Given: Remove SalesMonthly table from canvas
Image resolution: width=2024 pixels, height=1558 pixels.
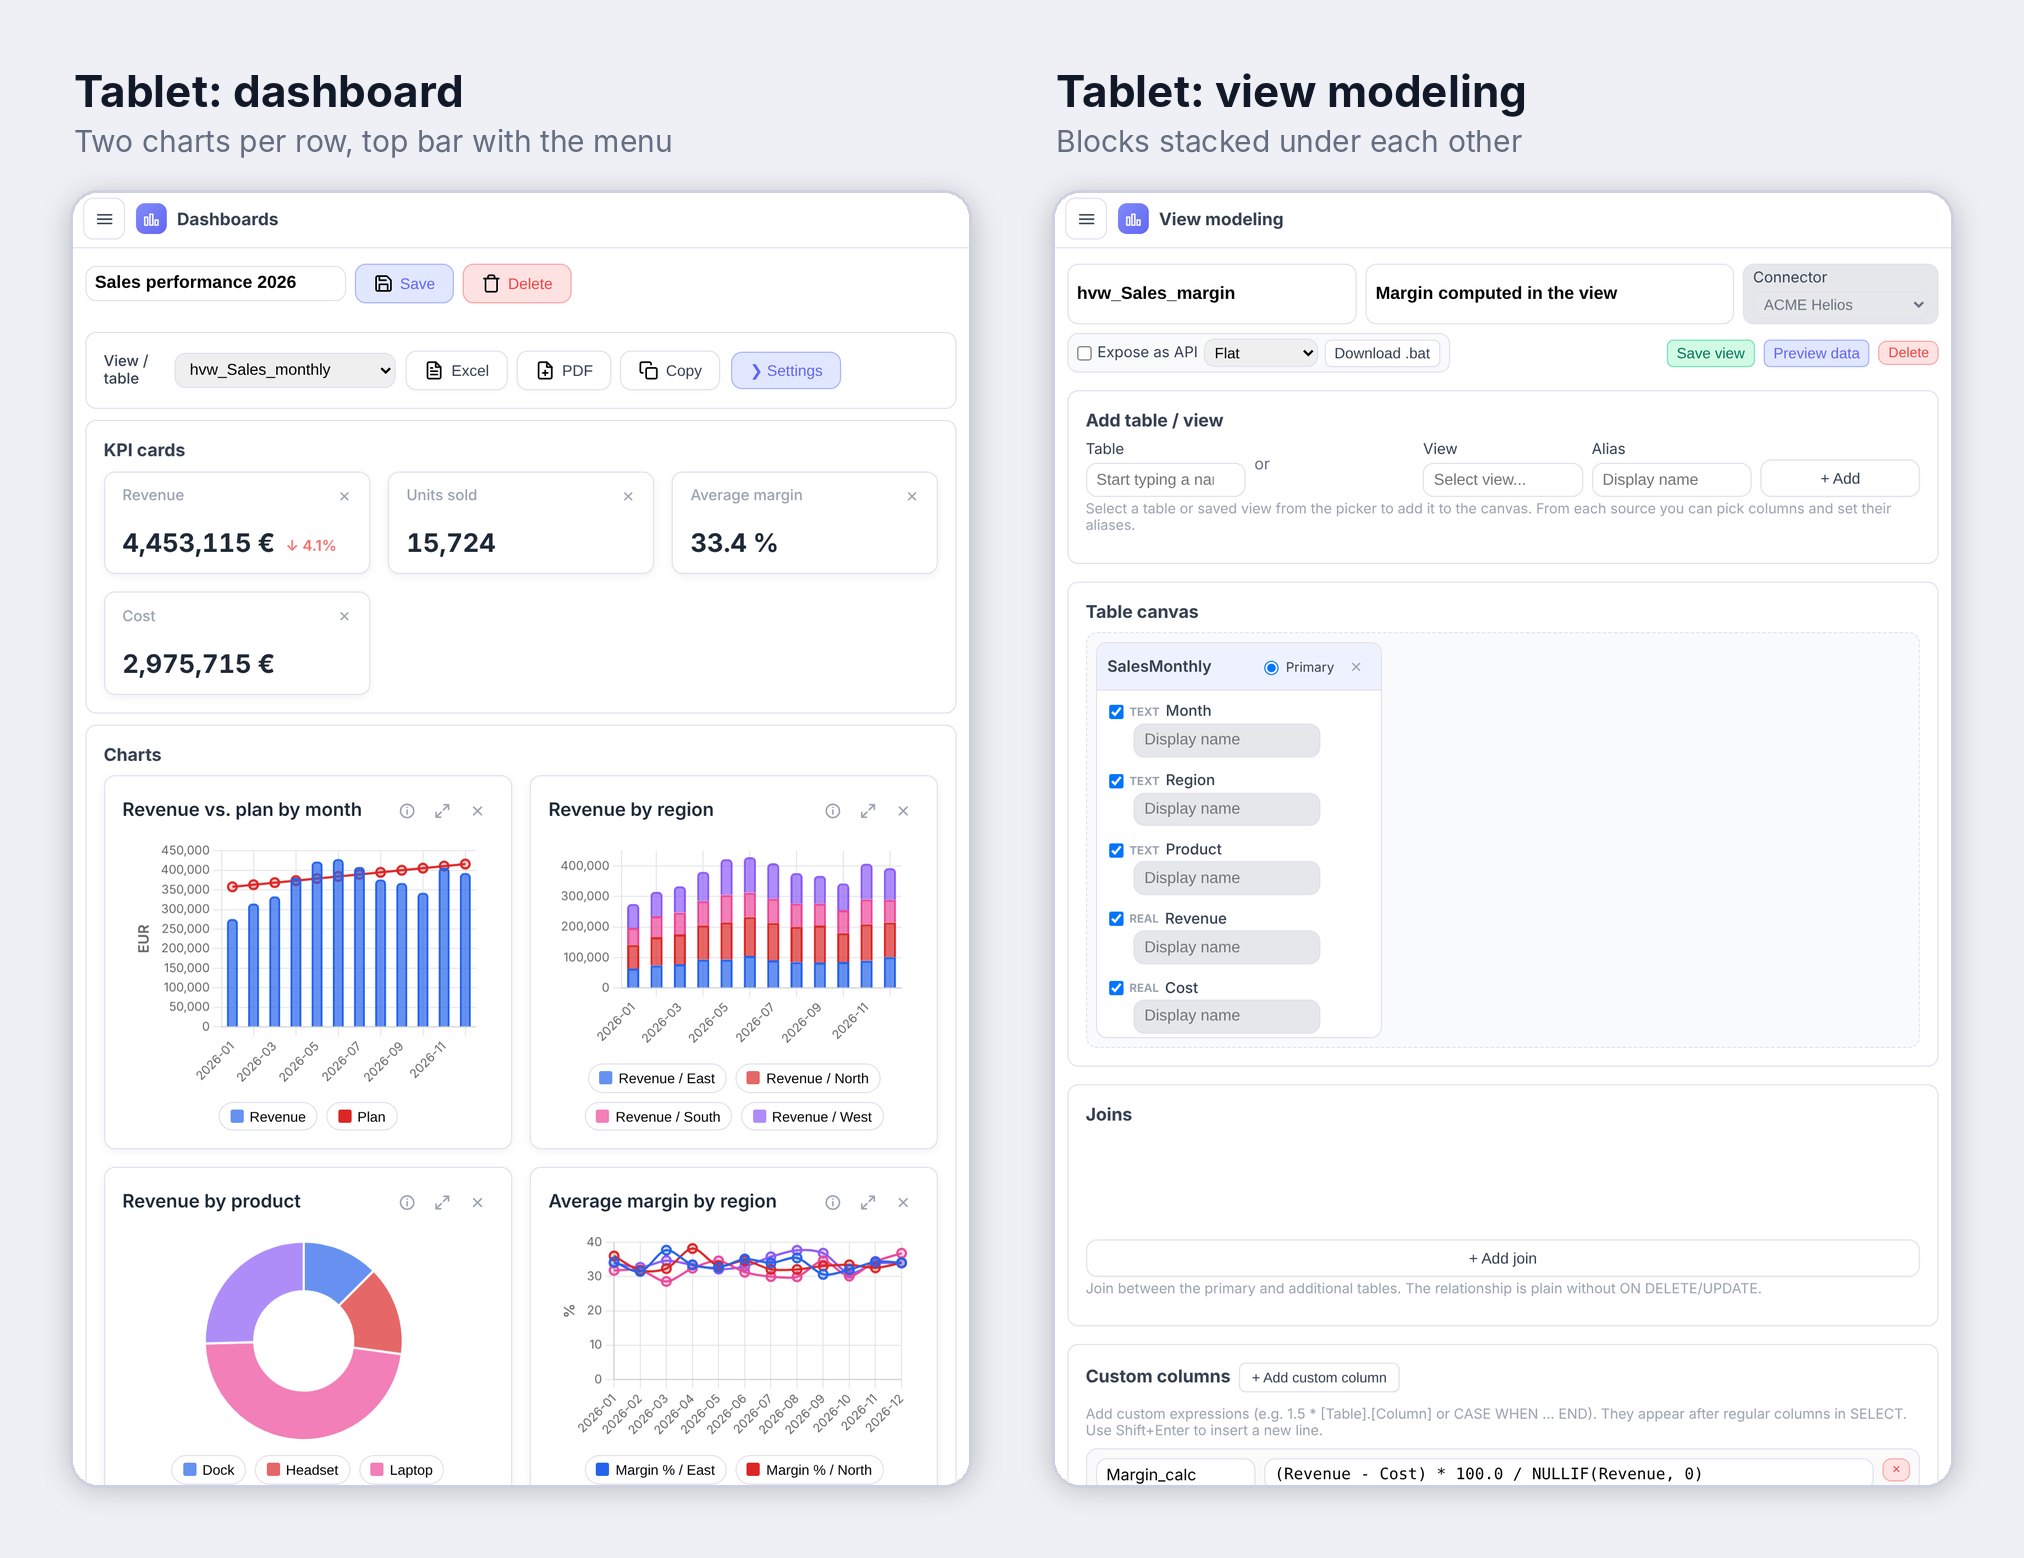Looking at the screenshot, I should (x=1356, y=667).
